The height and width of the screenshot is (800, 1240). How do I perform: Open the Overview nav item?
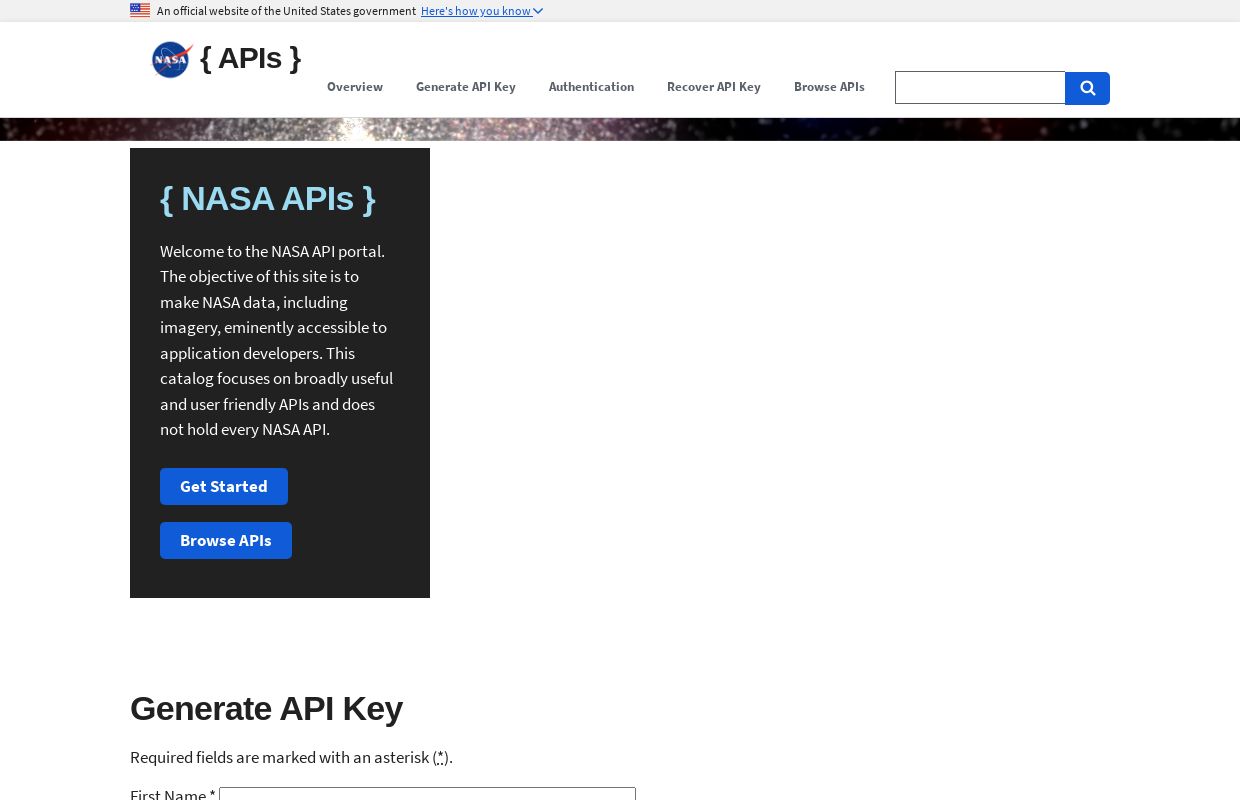click(355, 87)
